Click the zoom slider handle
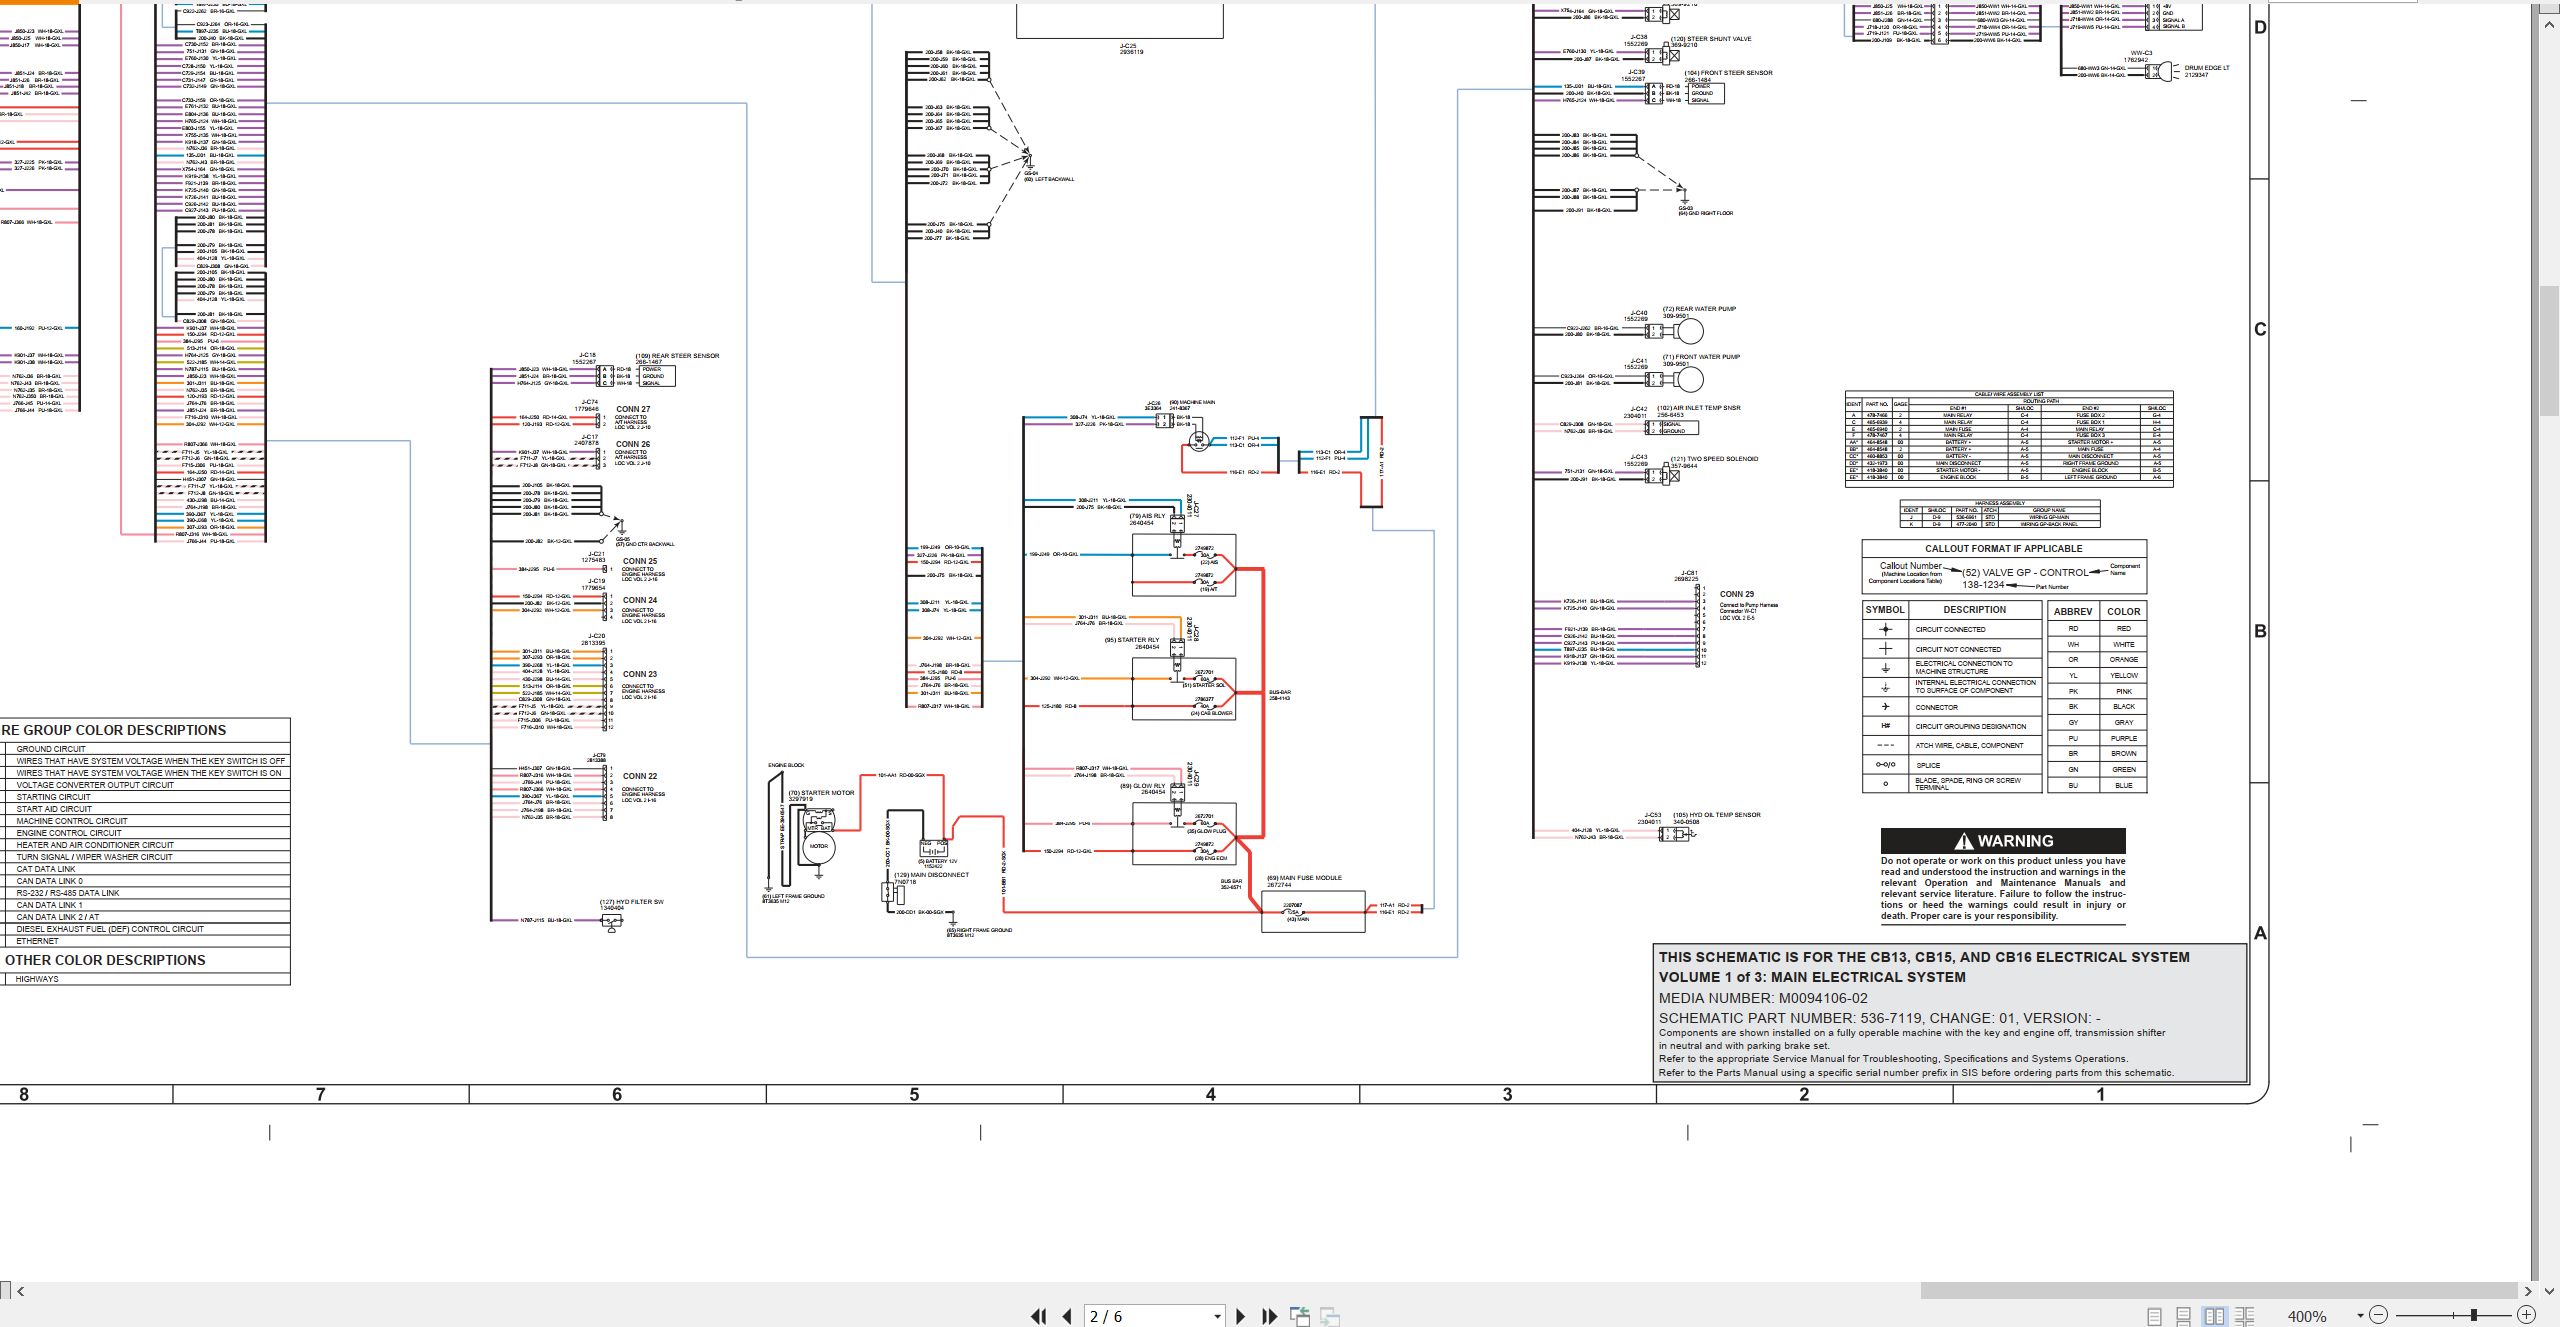Screen dimensions: 2560x1327 click(x=2474, y=1315)
